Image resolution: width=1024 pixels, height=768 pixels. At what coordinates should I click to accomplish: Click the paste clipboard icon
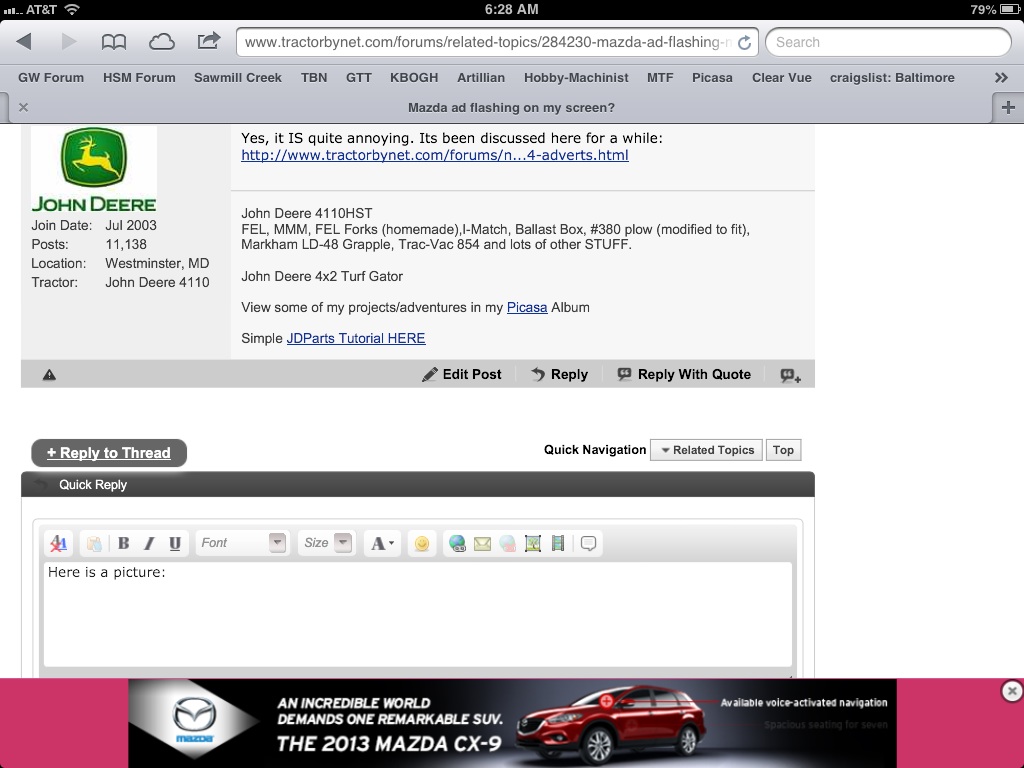coord(94,543)
